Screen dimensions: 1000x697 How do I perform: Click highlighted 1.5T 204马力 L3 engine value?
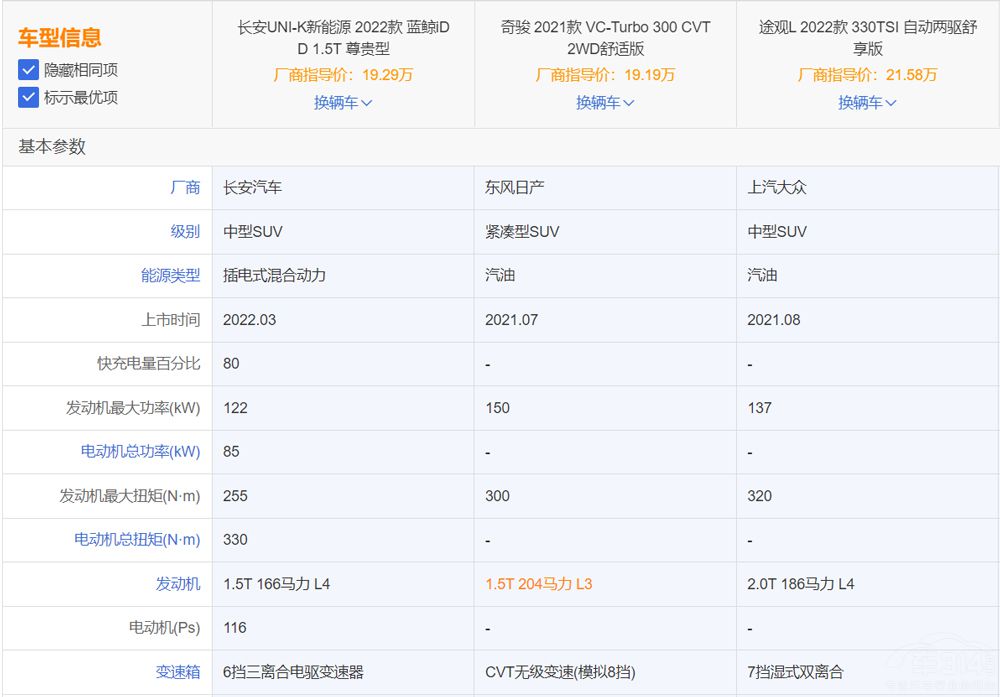tap(538, 583)
